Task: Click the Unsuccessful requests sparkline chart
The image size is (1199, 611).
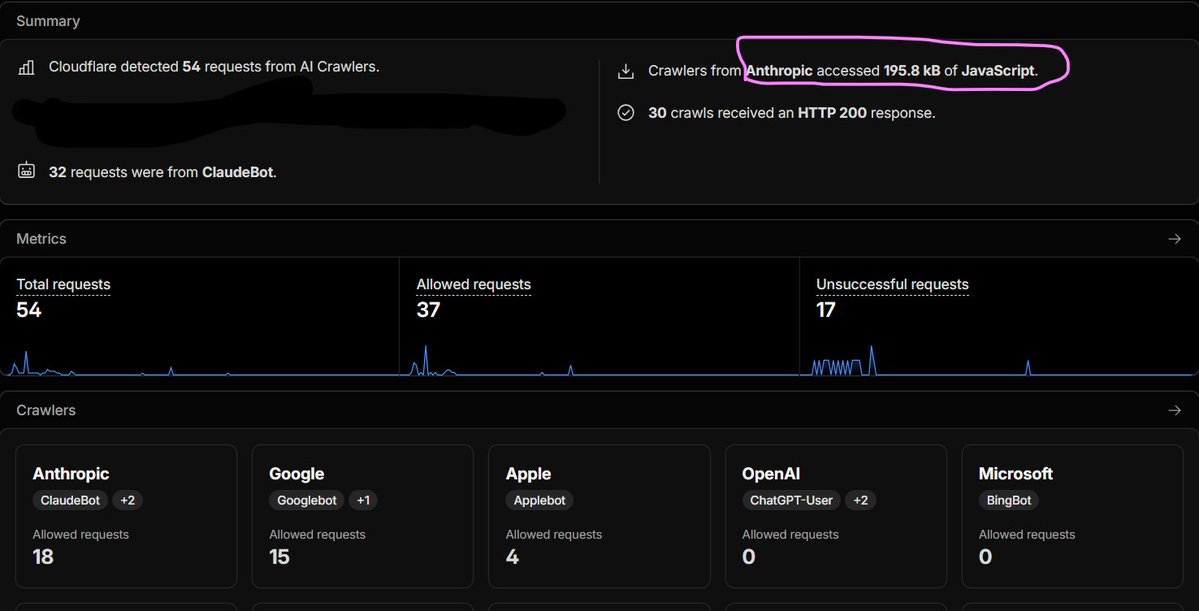Action: tap(999, 360)
